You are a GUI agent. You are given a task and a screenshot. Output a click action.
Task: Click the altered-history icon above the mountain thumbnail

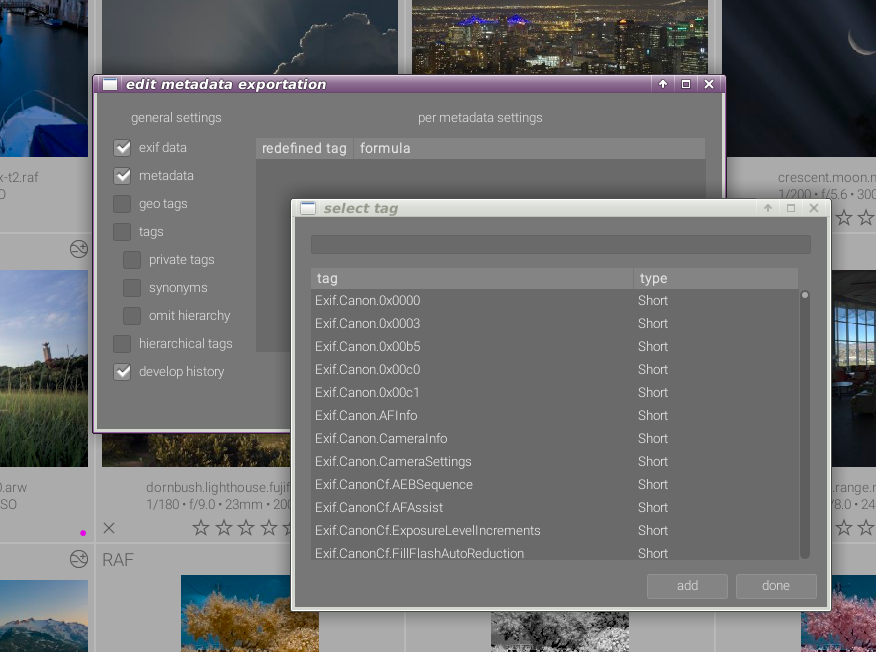tap(79, 559)
